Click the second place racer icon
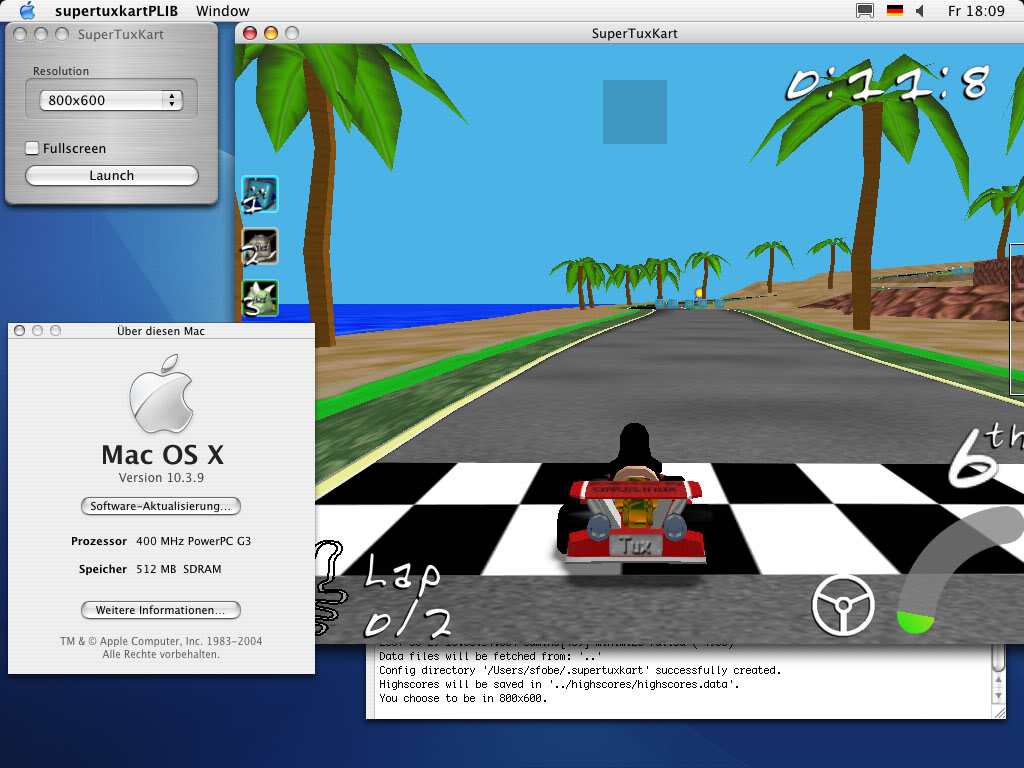1024x768 pixels. coord(260,246)
